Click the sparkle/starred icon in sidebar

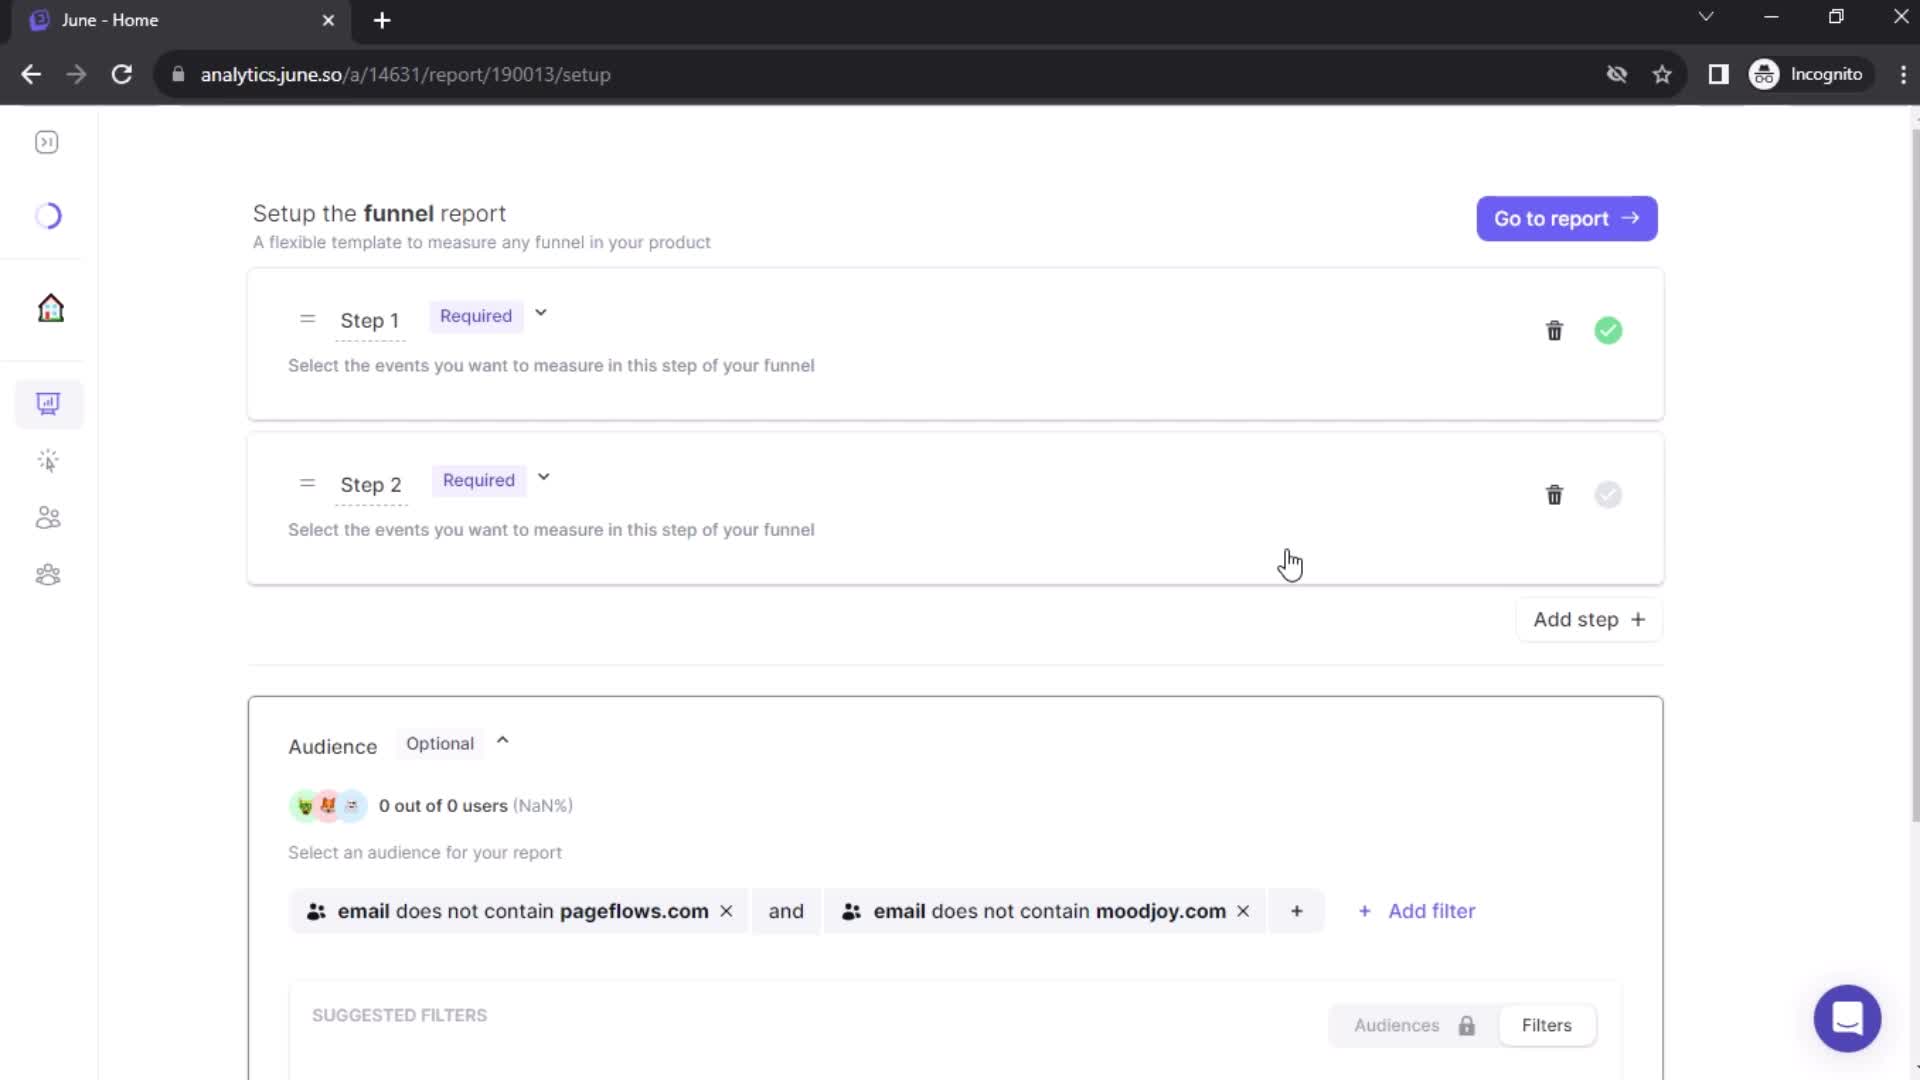pos(49,460)
